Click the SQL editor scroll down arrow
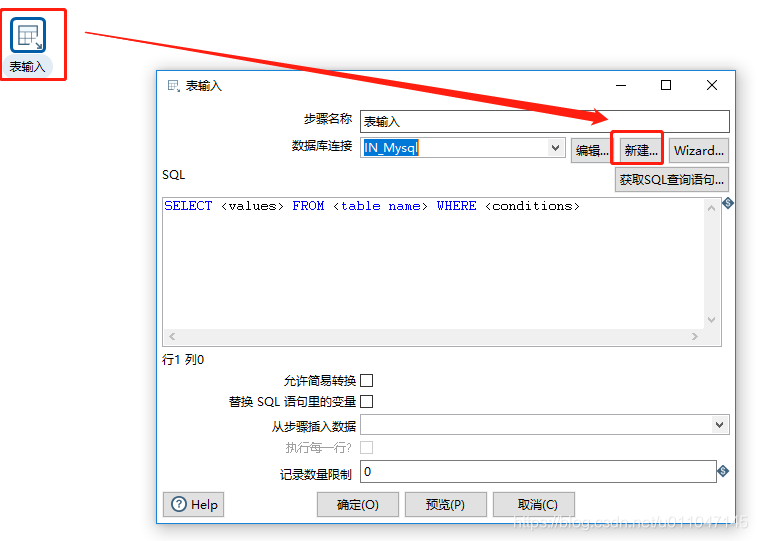758x541 pixels. (711, 320)
